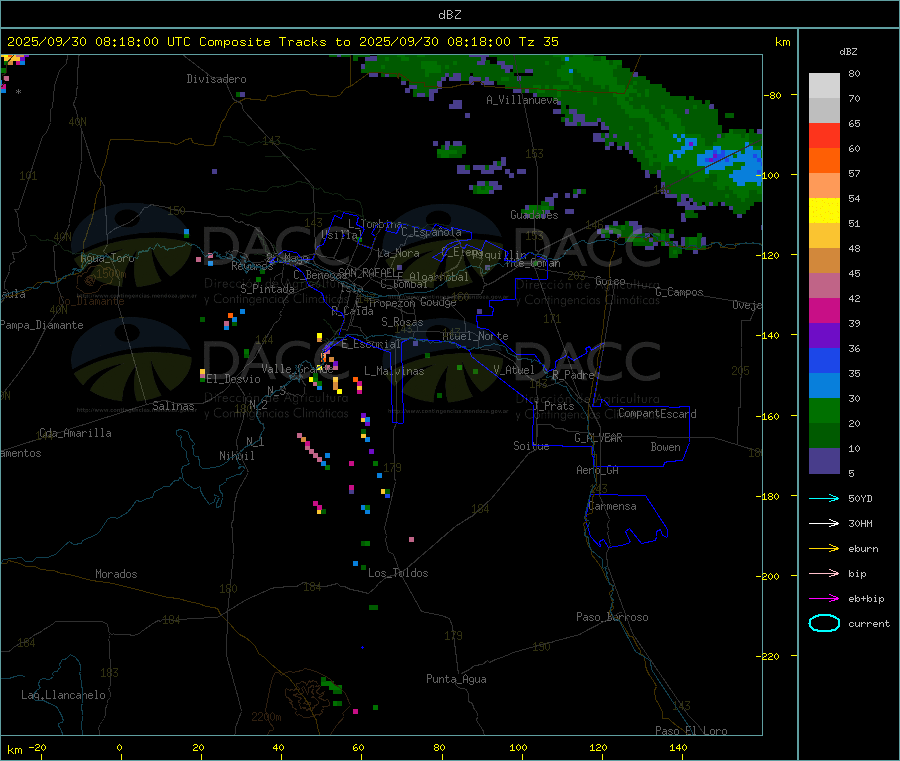Click the 60 km horizontal axis tick

[359, 748]
